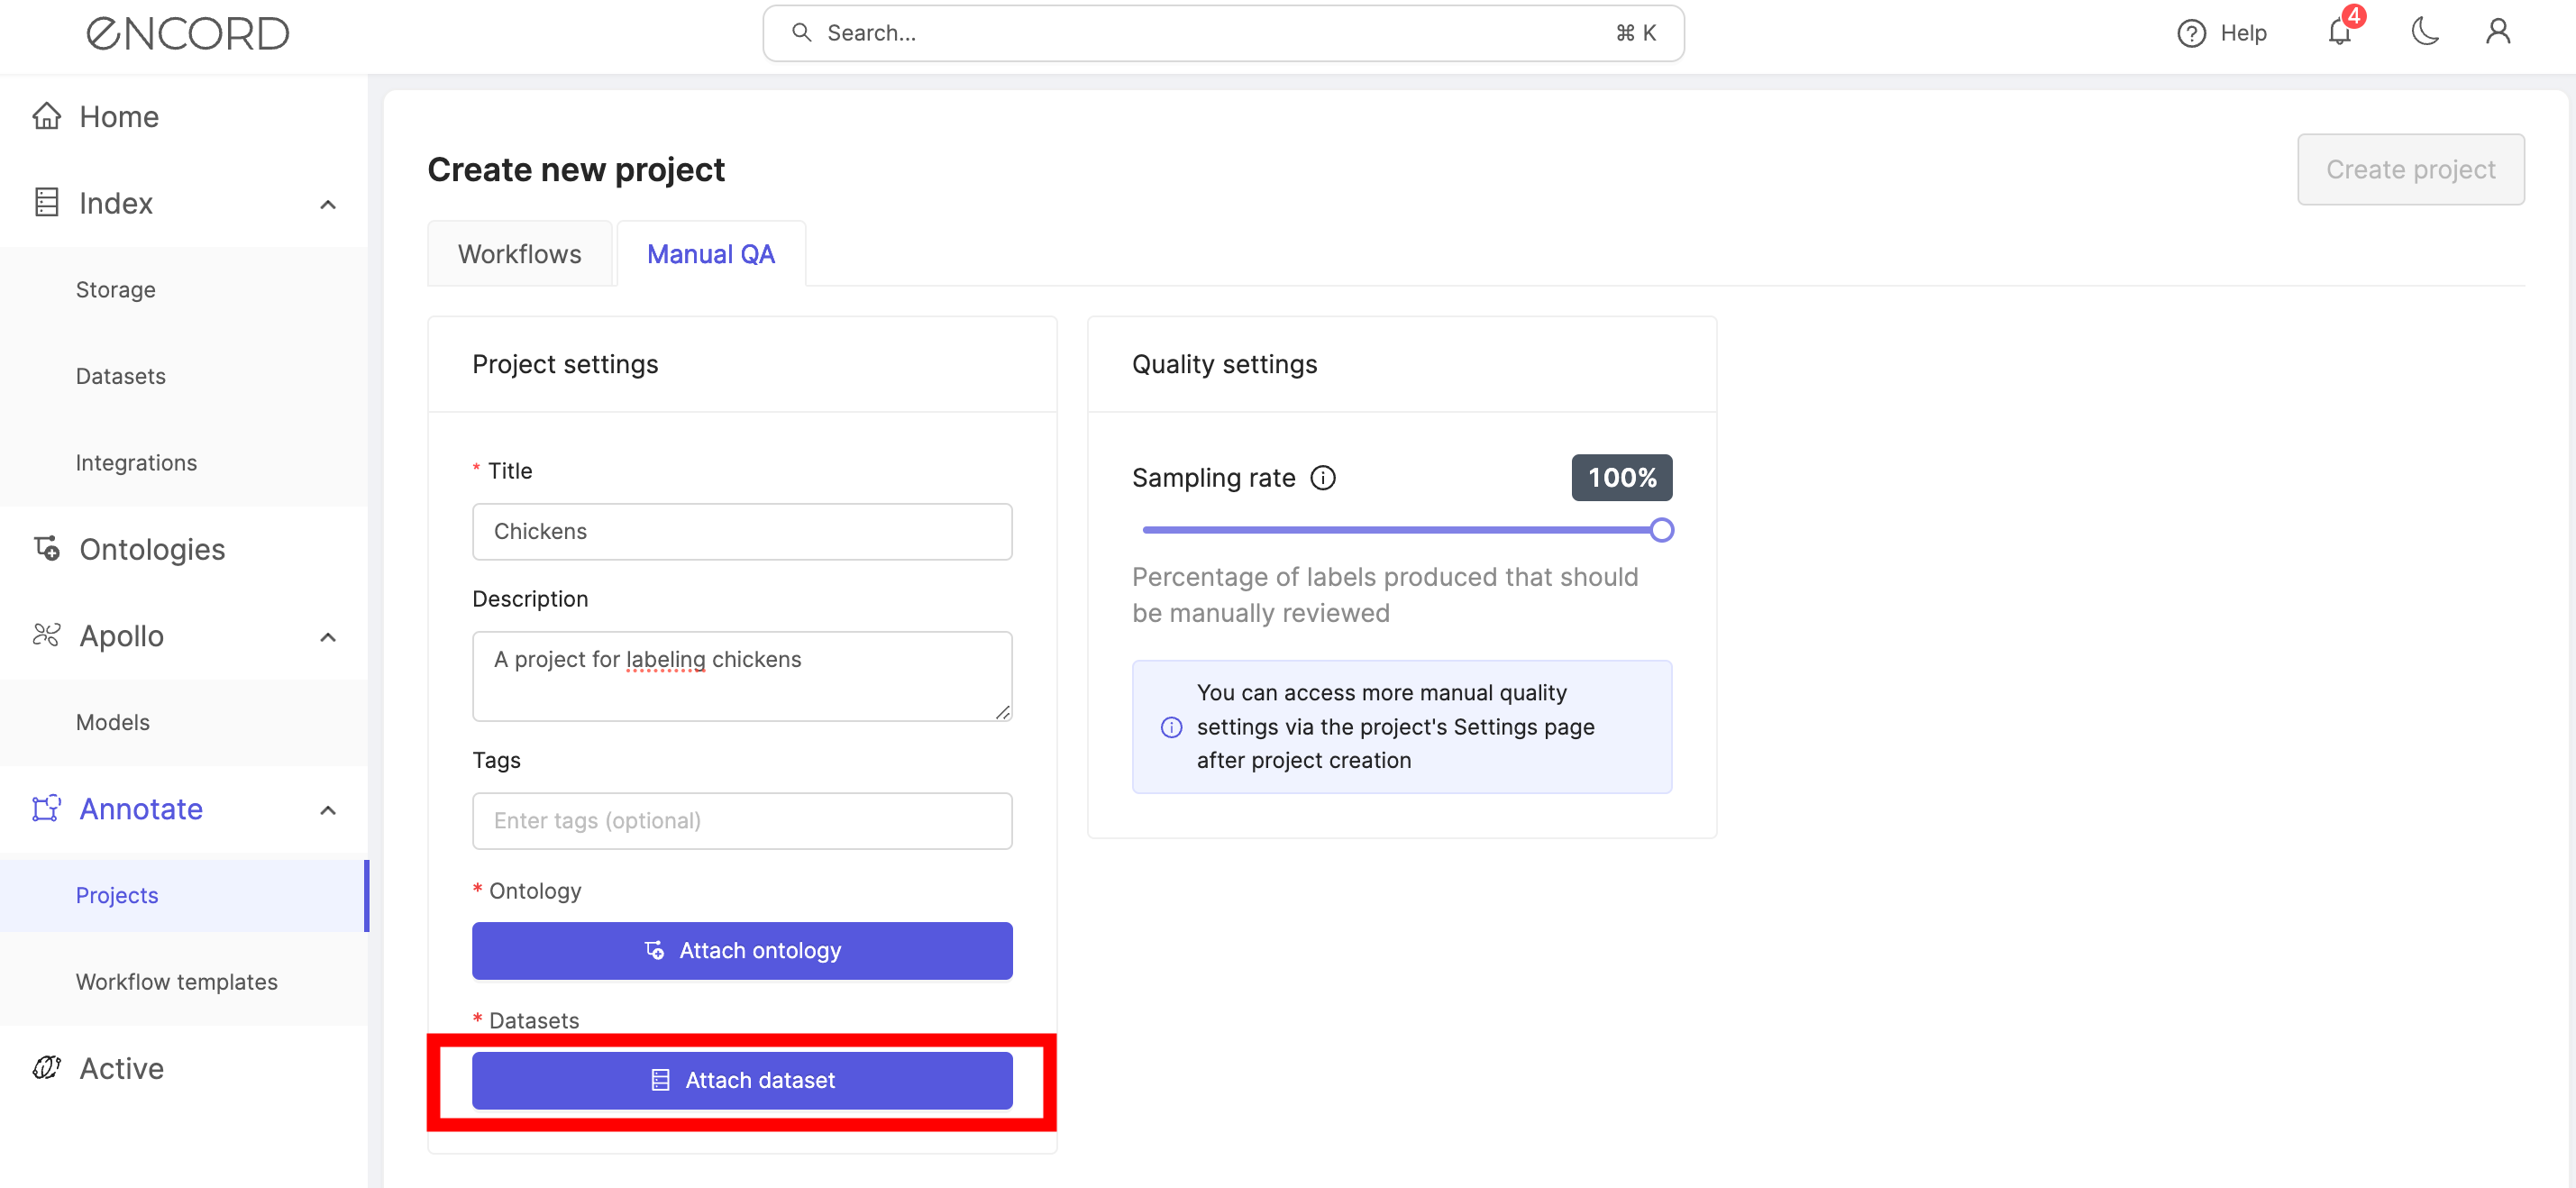Select the Manual QA tab

point(711,254)
